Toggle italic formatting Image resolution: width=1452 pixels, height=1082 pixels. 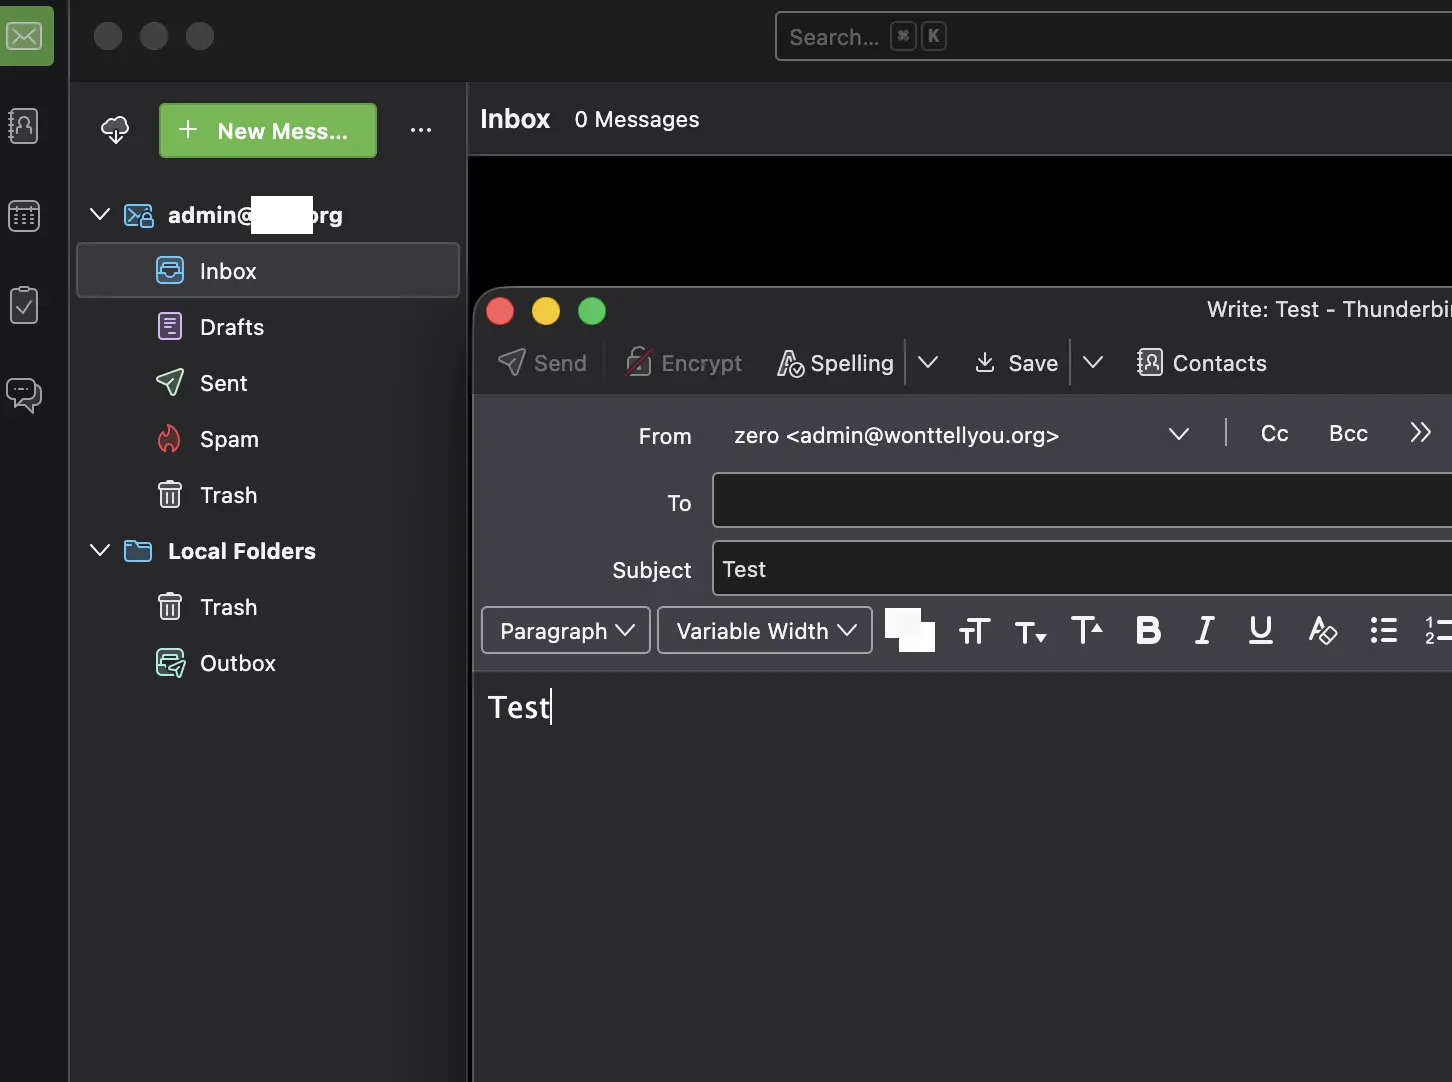point(1204,630)
